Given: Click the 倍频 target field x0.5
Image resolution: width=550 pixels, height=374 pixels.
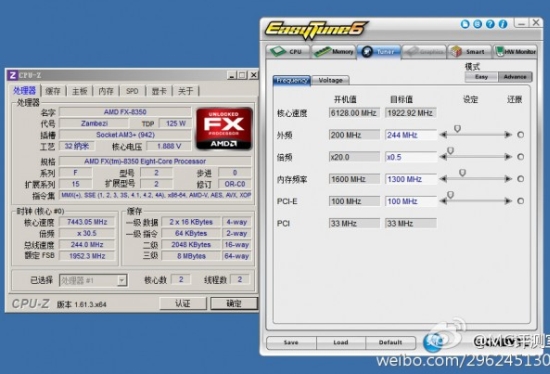Looking at the screenshot, I should tap(411, 157).
